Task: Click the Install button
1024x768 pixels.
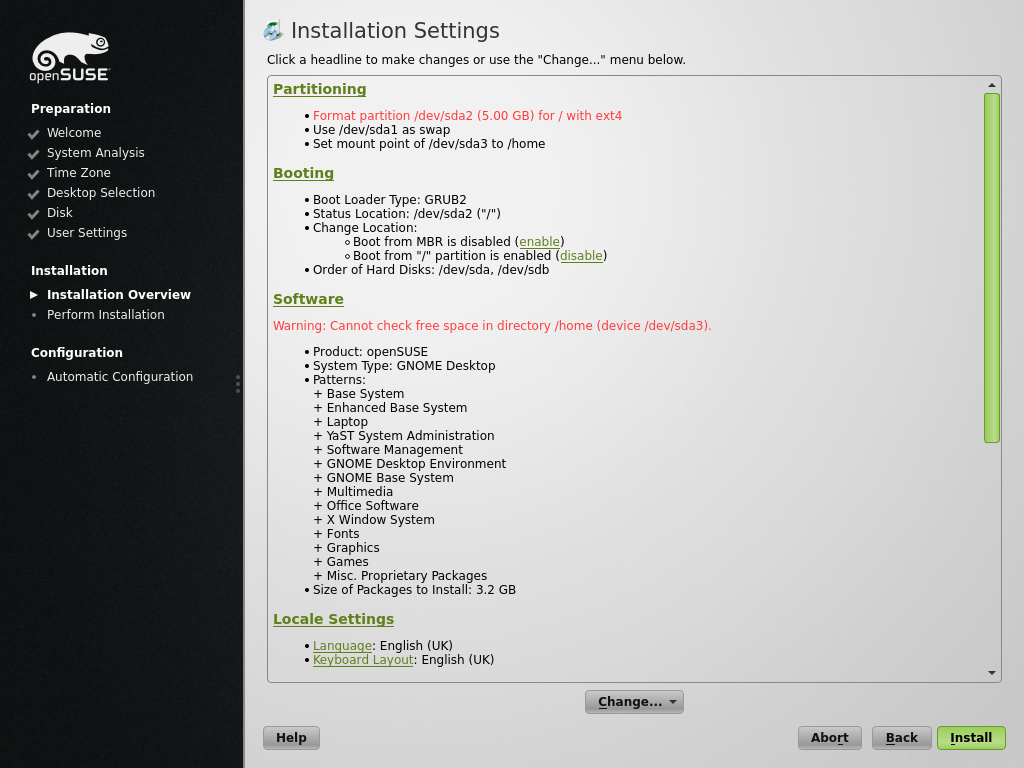Action: (x=970, y=738)
